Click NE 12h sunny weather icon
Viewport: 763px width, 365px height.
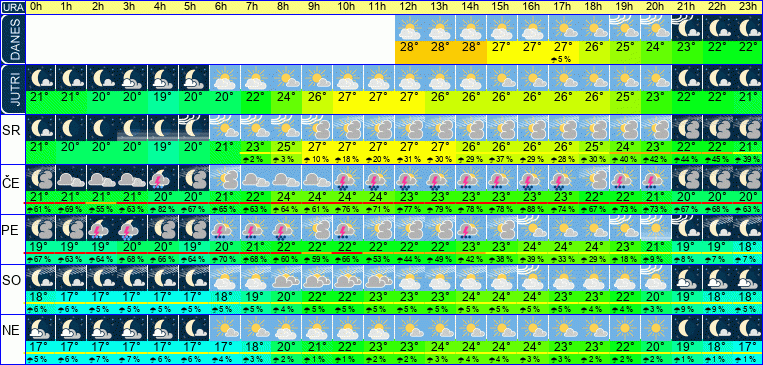(410, 328)
